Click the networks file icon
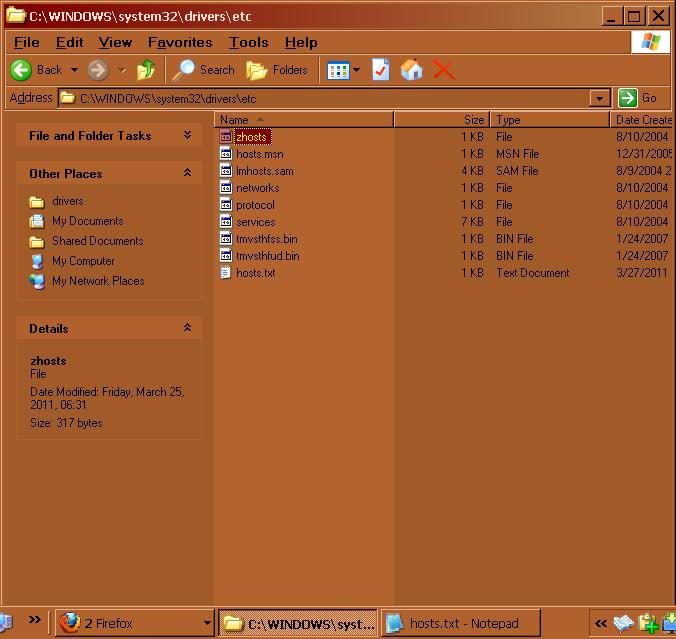 [226, 188]
